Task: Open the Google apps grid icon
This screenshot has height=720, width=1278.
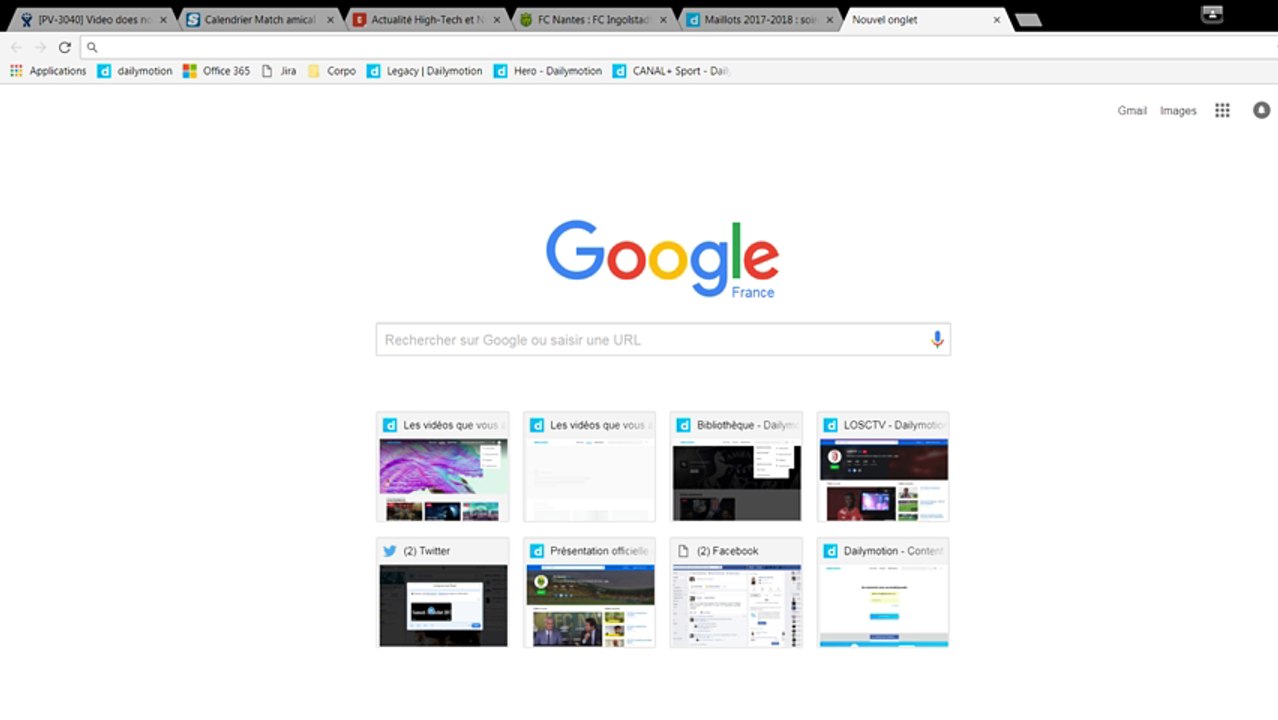Action: click(1222, 111)
